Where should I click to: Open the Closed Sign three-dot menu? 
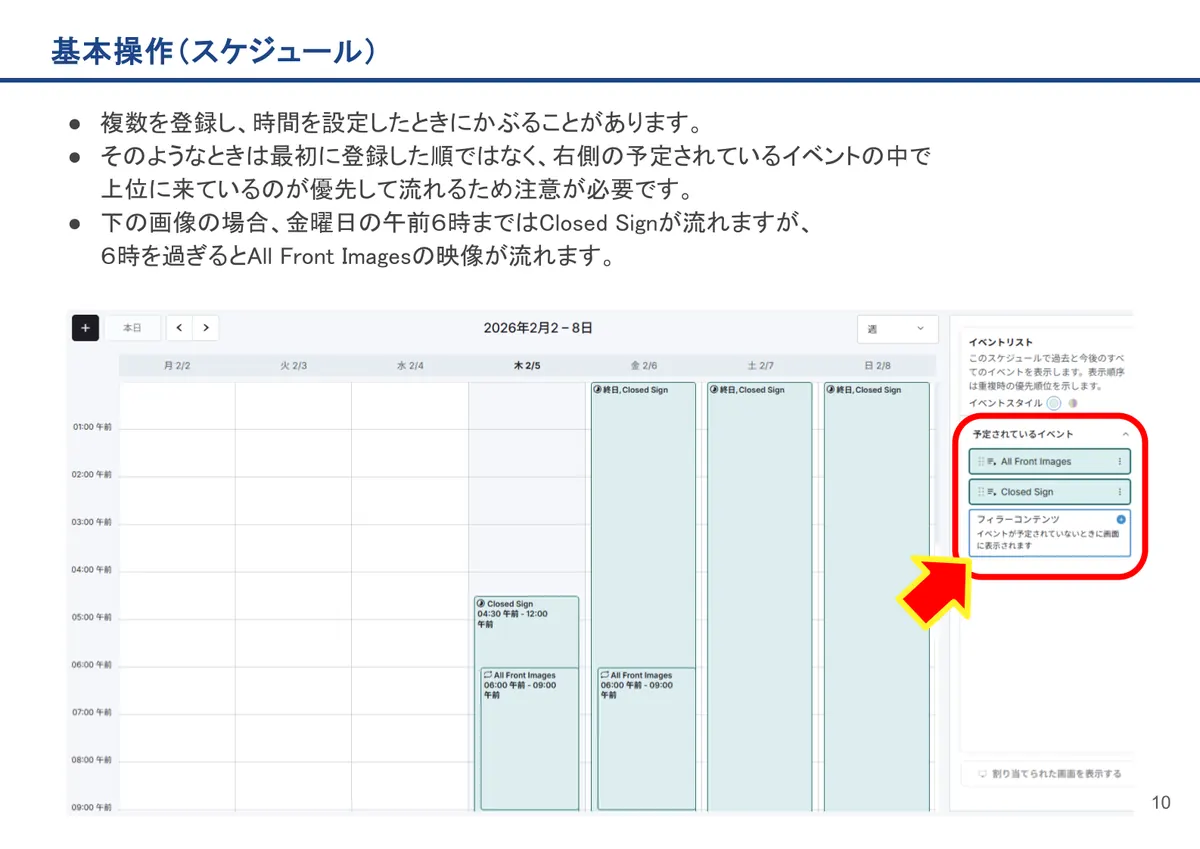1119,492
